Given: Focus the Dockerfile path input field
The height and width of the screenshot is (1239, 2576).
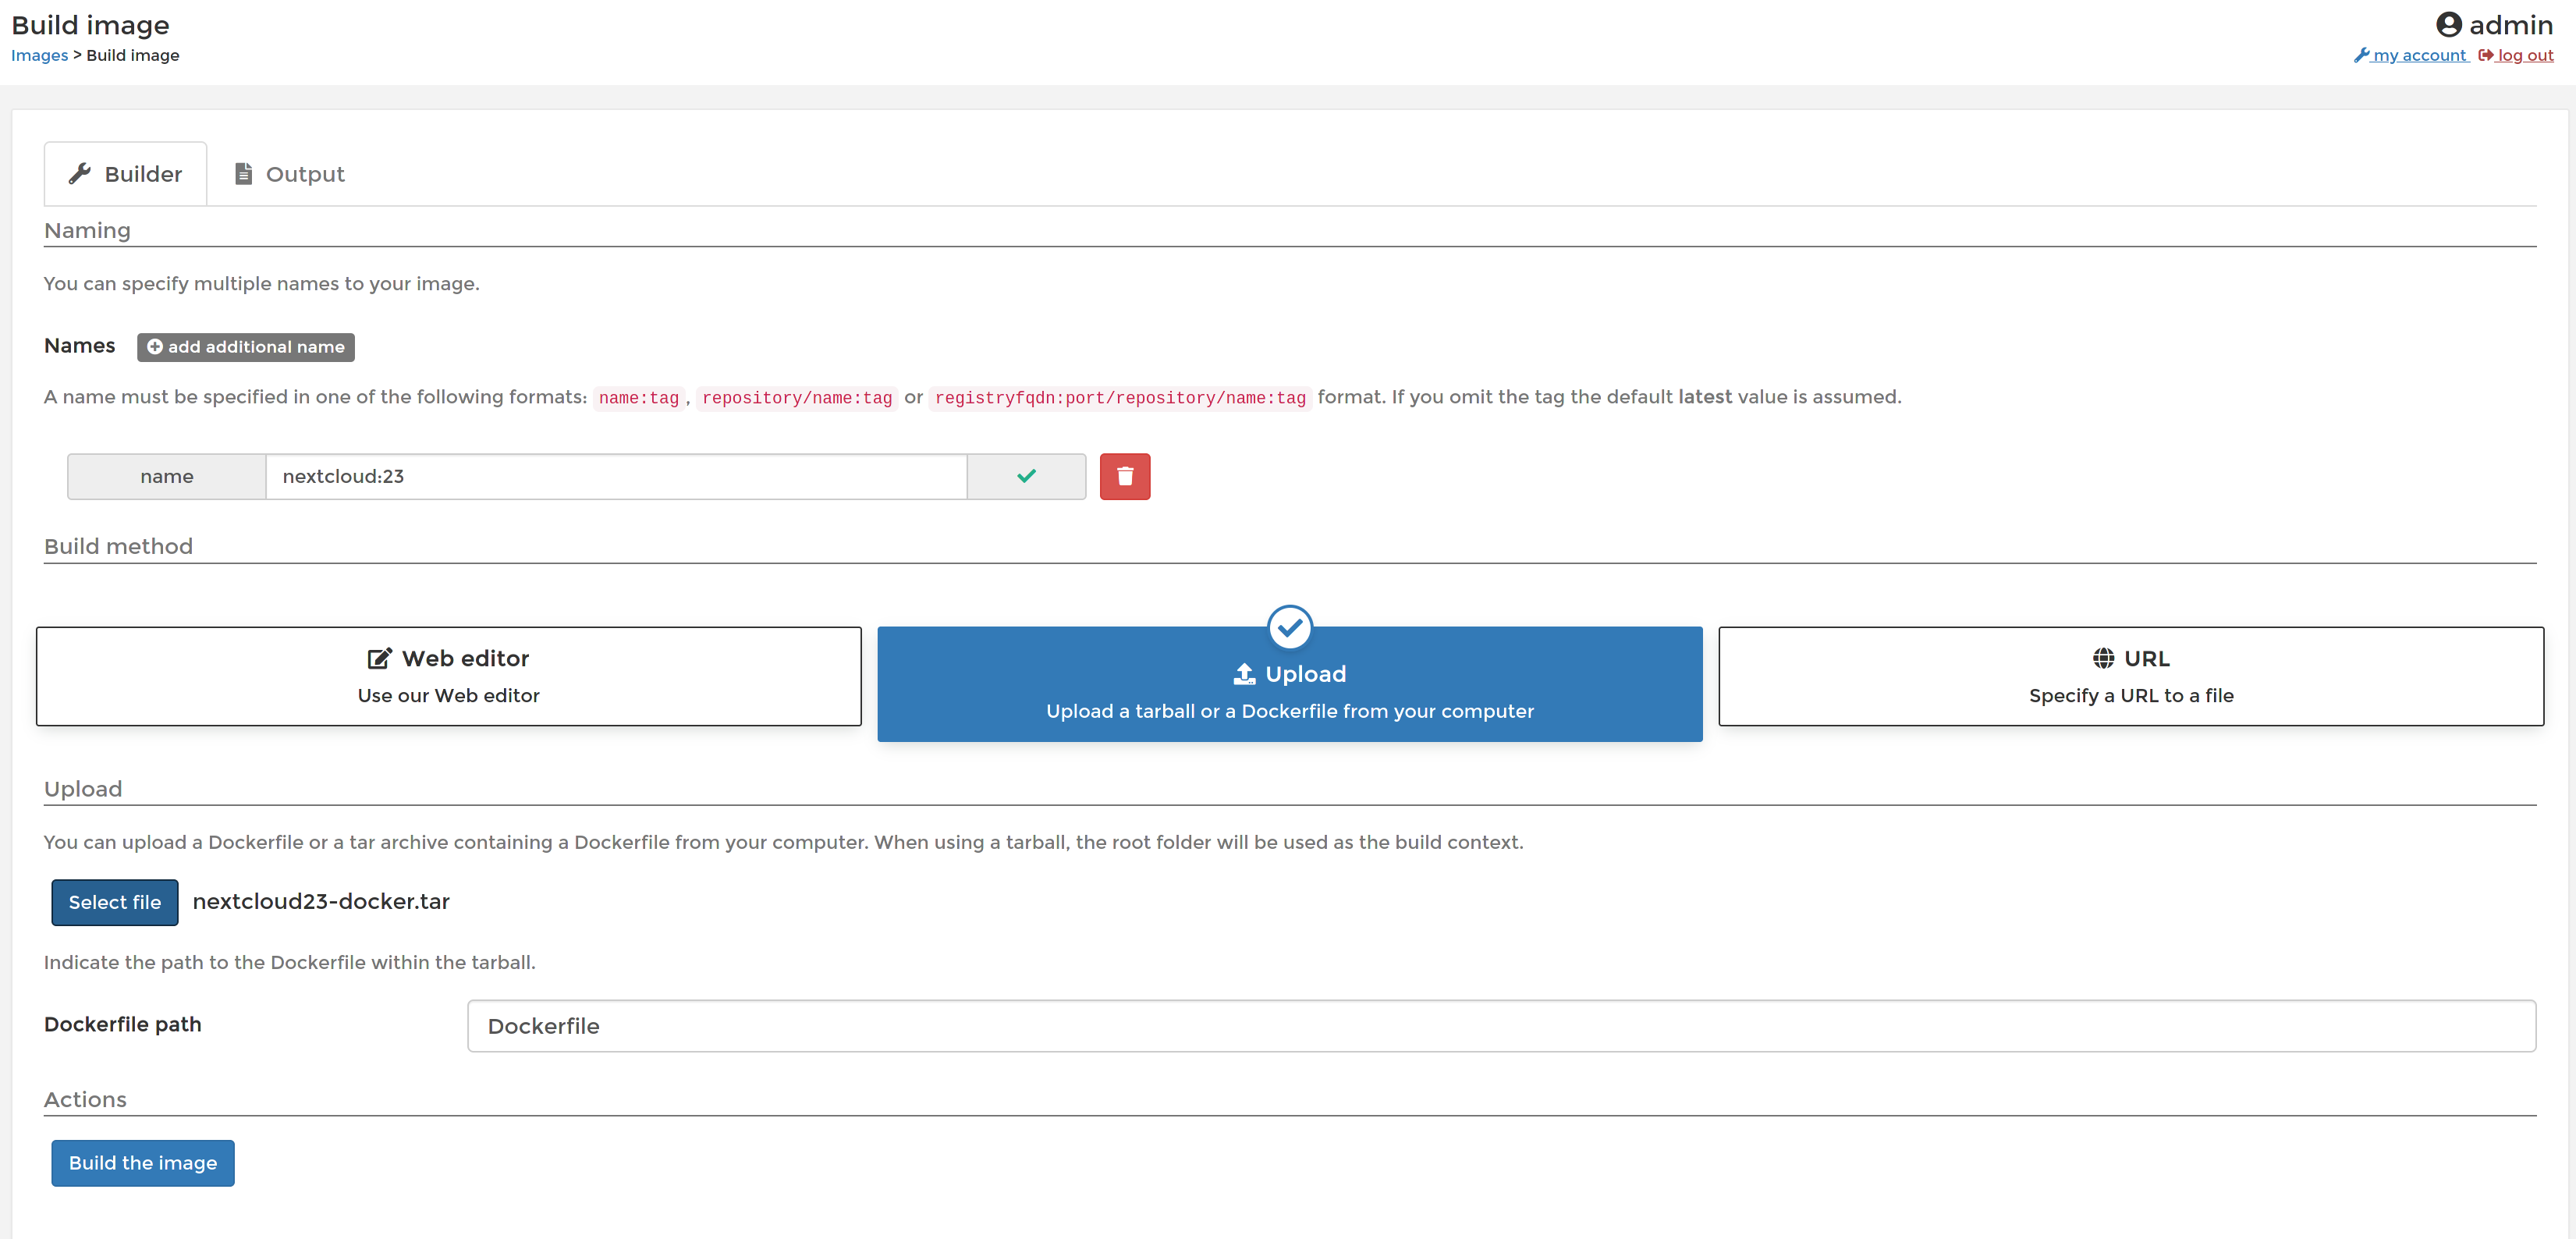Looking at the screenshot, I should [x=1500, y=1026].
